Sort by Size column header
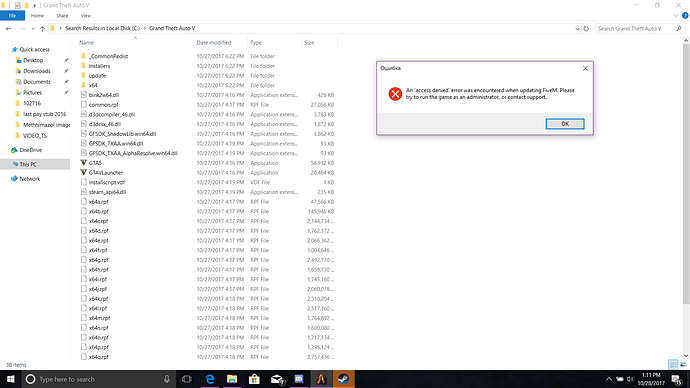 pyautogui.click(x=309, y=43)
